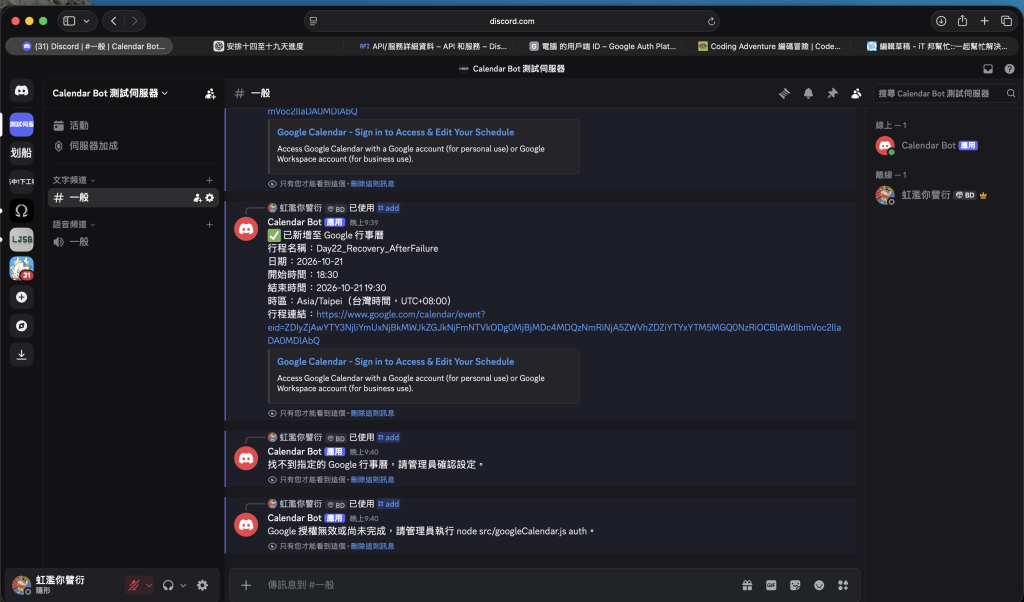Screen dimensions: 1024x602
Task: Open Safari share icon
Action: coord(963,21)
